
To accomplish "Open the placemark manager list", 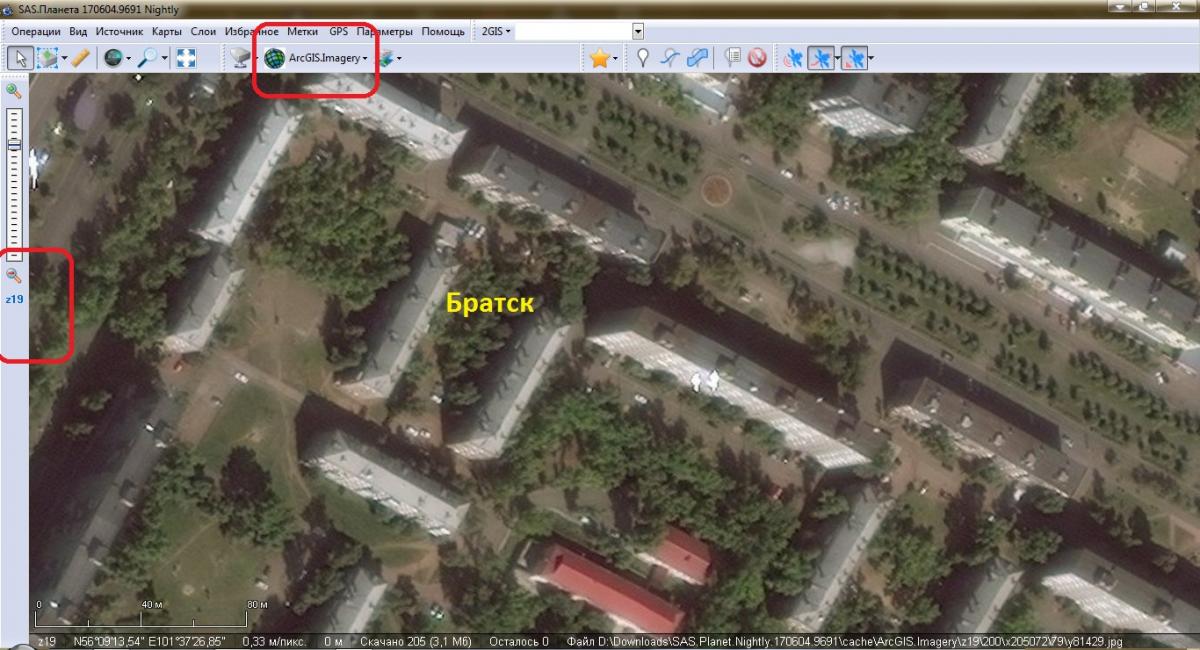I will click(732, 58).
